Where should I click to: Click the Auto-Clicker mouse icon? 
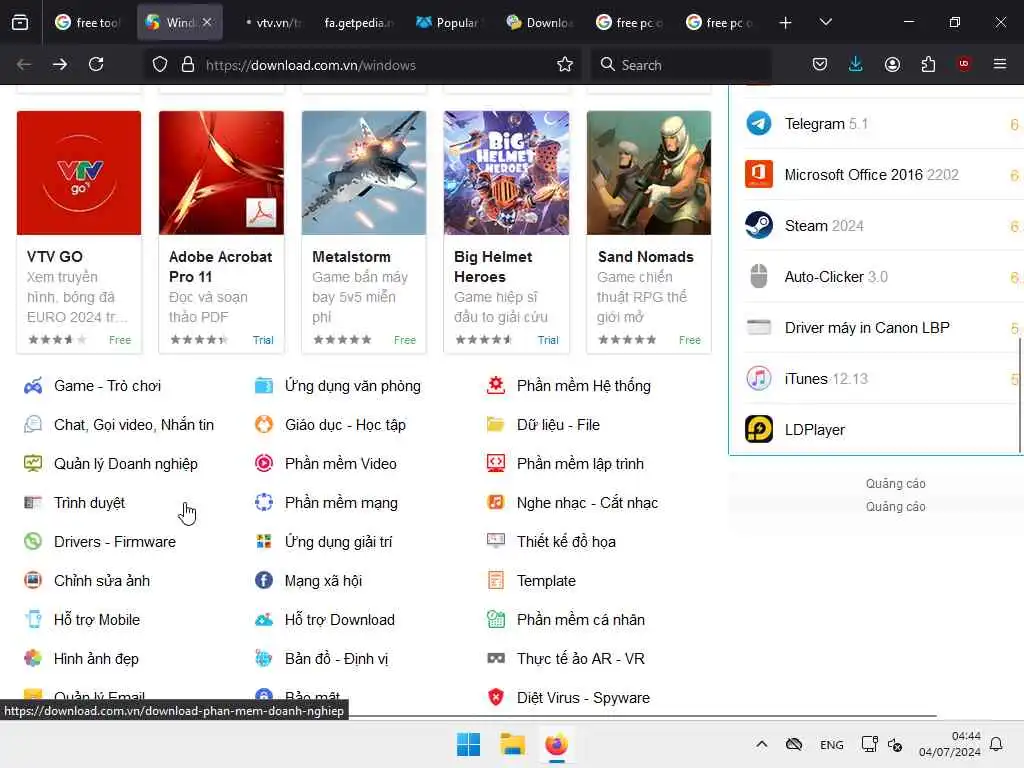(x=759, y=276)
